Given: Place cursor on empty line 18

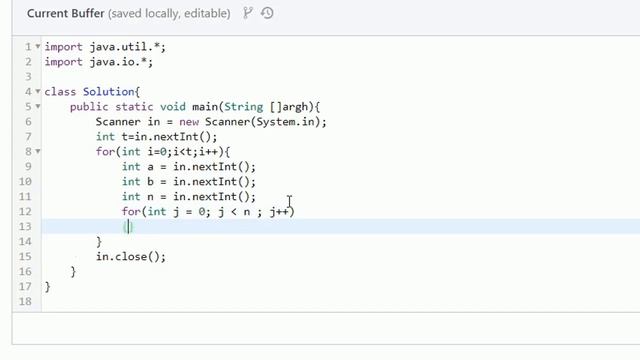Looking at the screenshot, I should [x=340, y=302].
